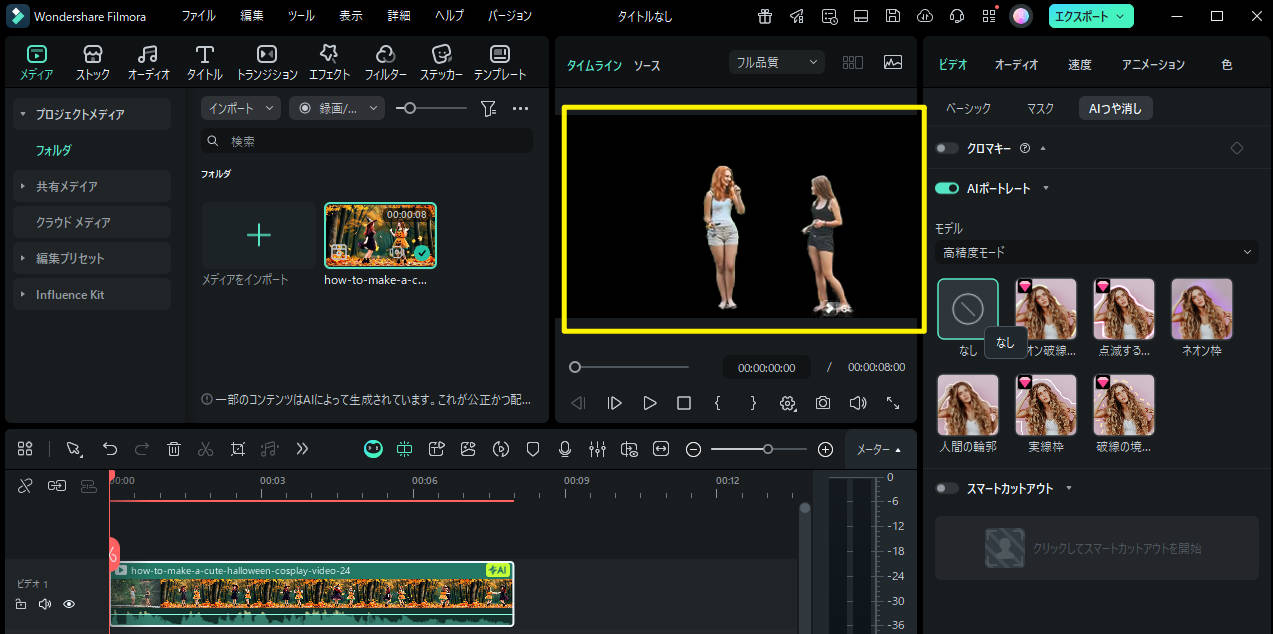Open the Stickers (ステッカー) panel

click(x=441, y=62)
